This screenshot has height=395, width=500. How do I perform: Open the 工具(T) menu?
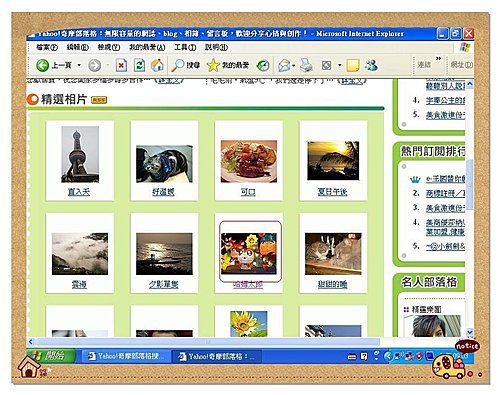[185, 47]
